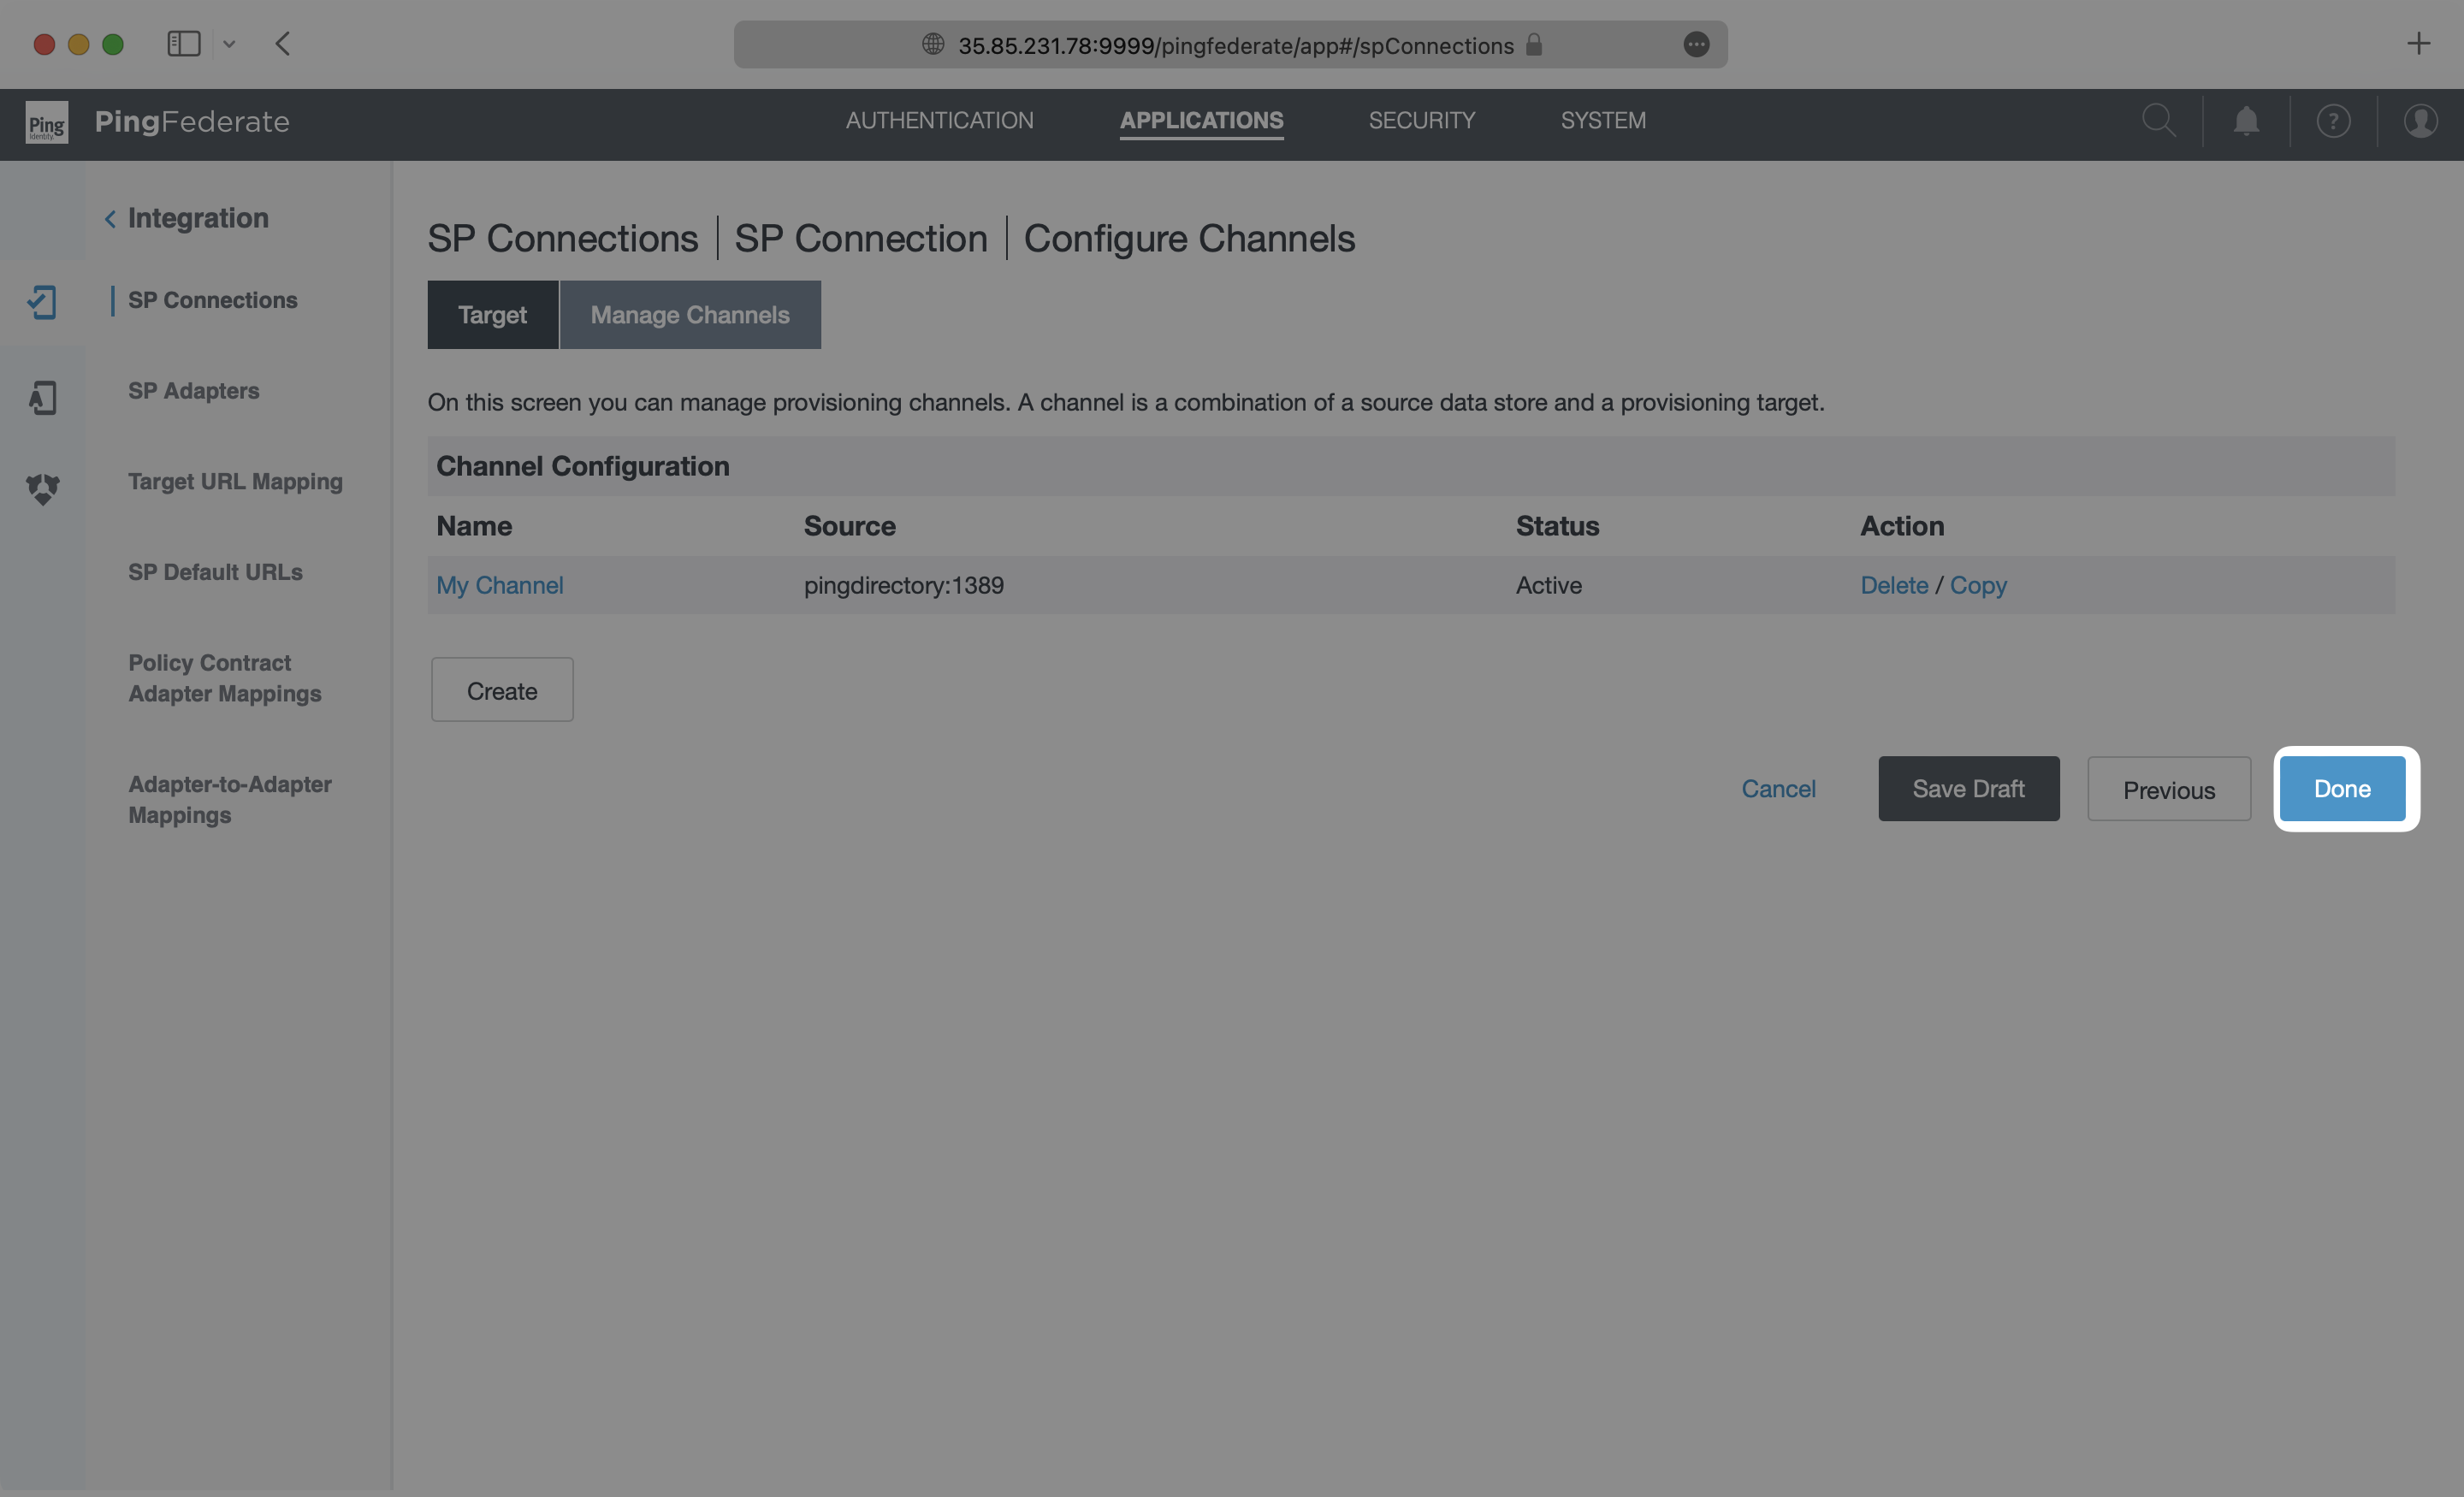Viewport: 2464px width, 1497px height.
Task: Click the Target tab
Action: (x=491, y=313)
